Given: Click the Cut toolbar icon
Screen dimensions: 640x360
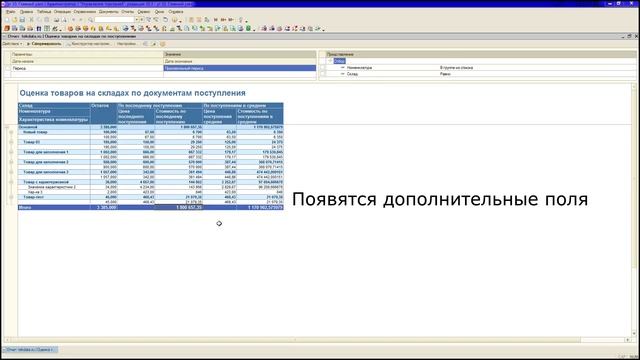Looking at the screenshot, I should (x=31, y=20).
